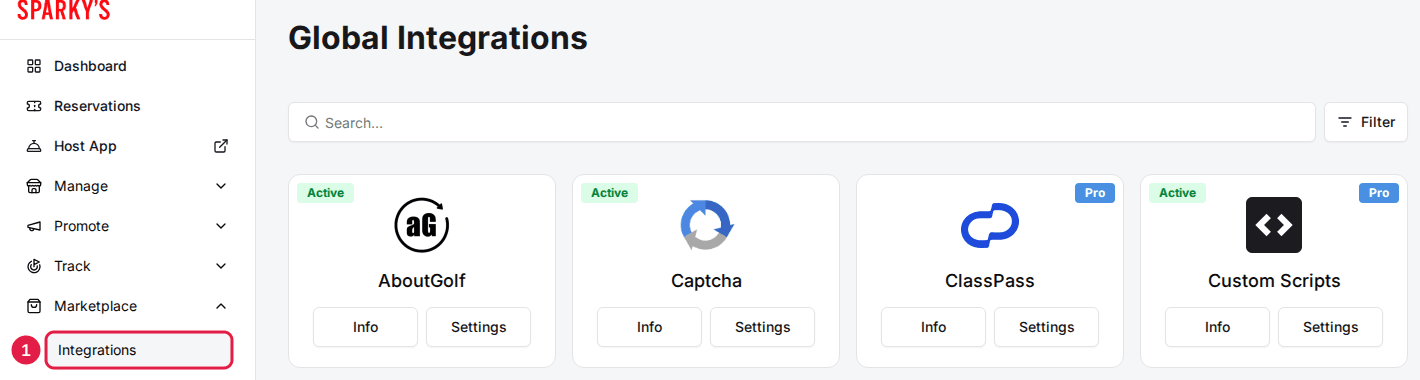1420x380 pixels.
Task: Expand the Promote menu chevron
Action: [222, 226]
